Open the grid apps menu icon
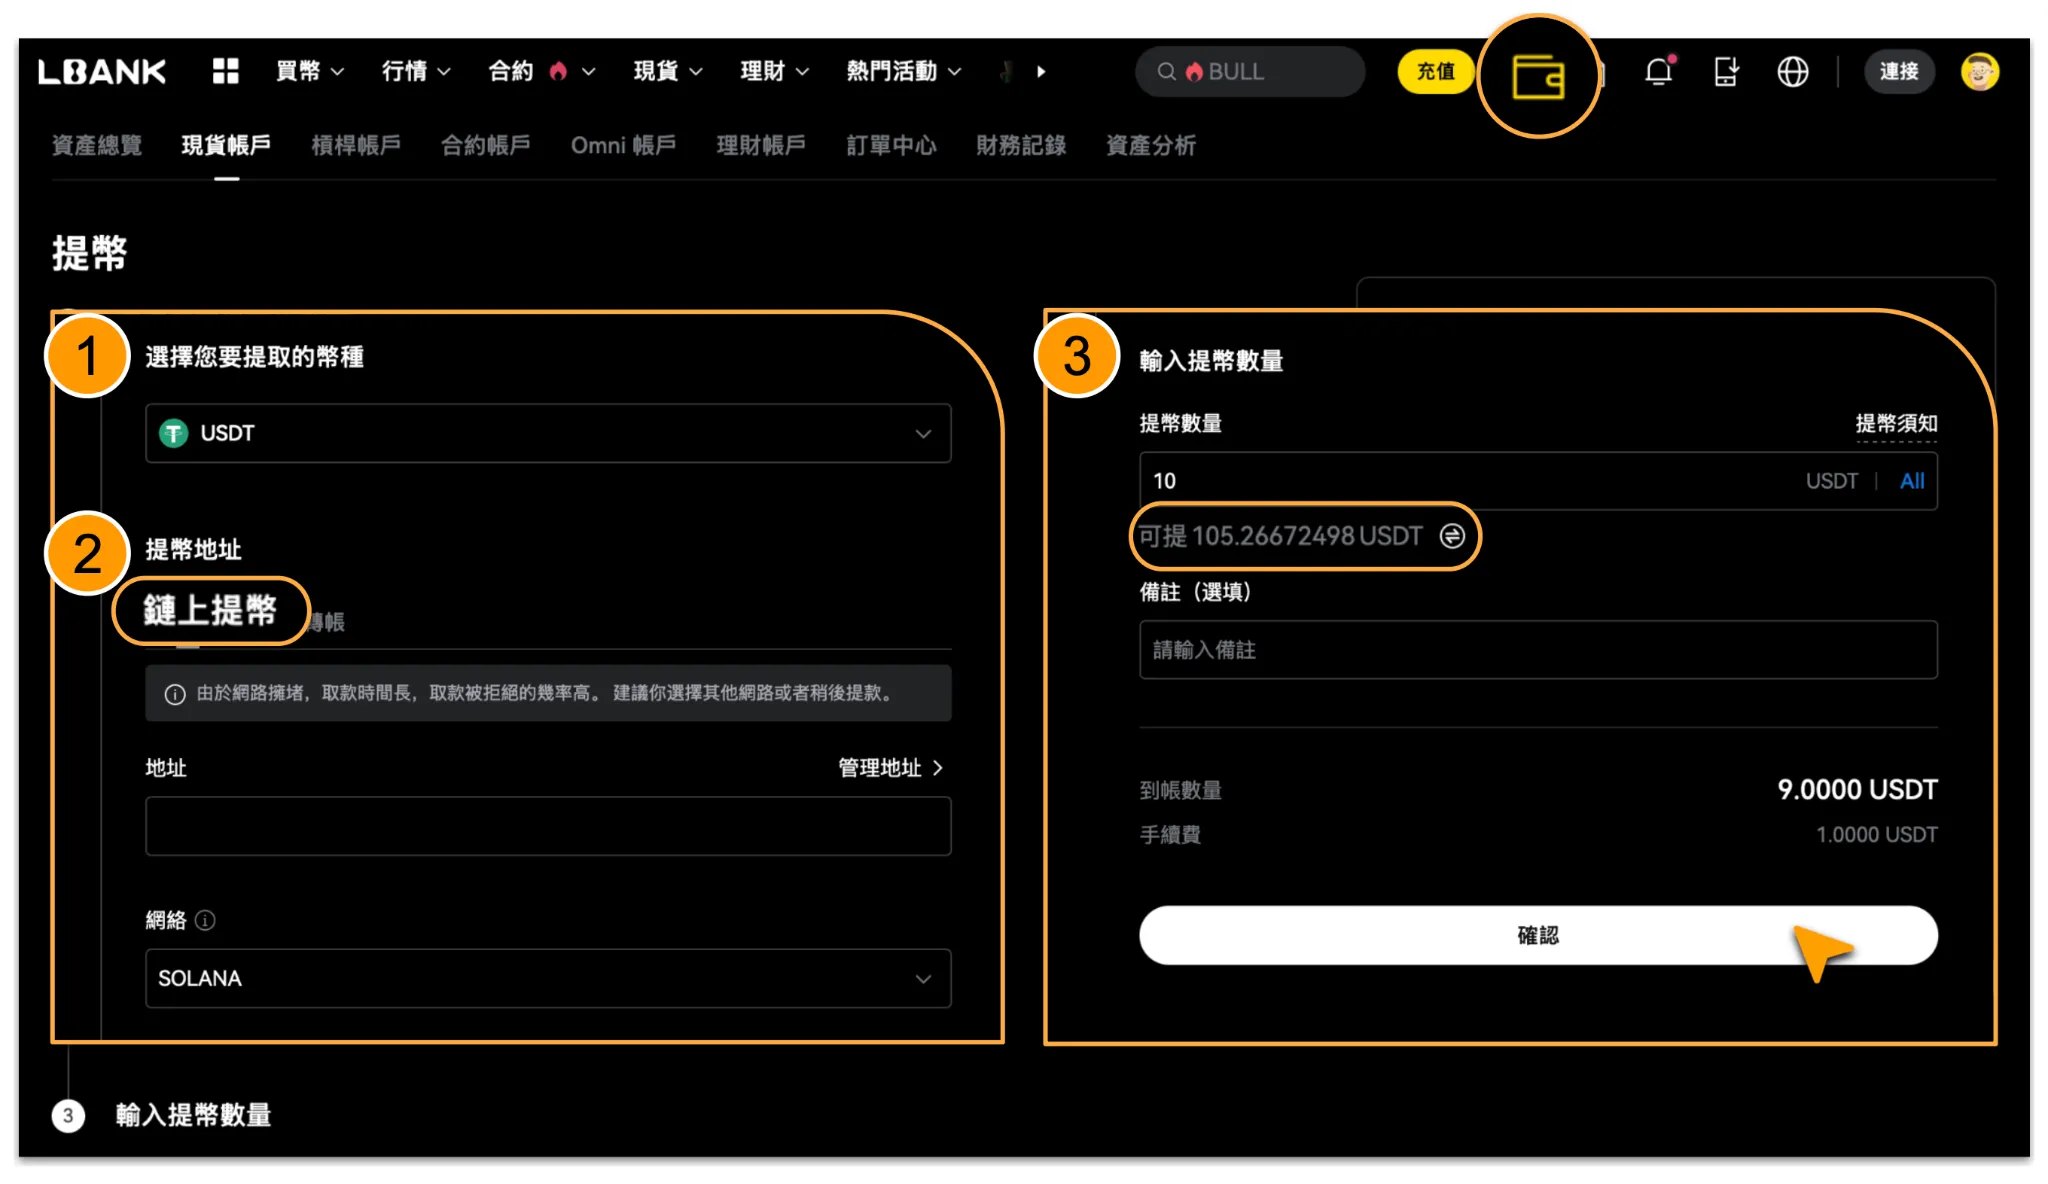Viewport: 2048px width, 1184px height. (x=226, y=71)
